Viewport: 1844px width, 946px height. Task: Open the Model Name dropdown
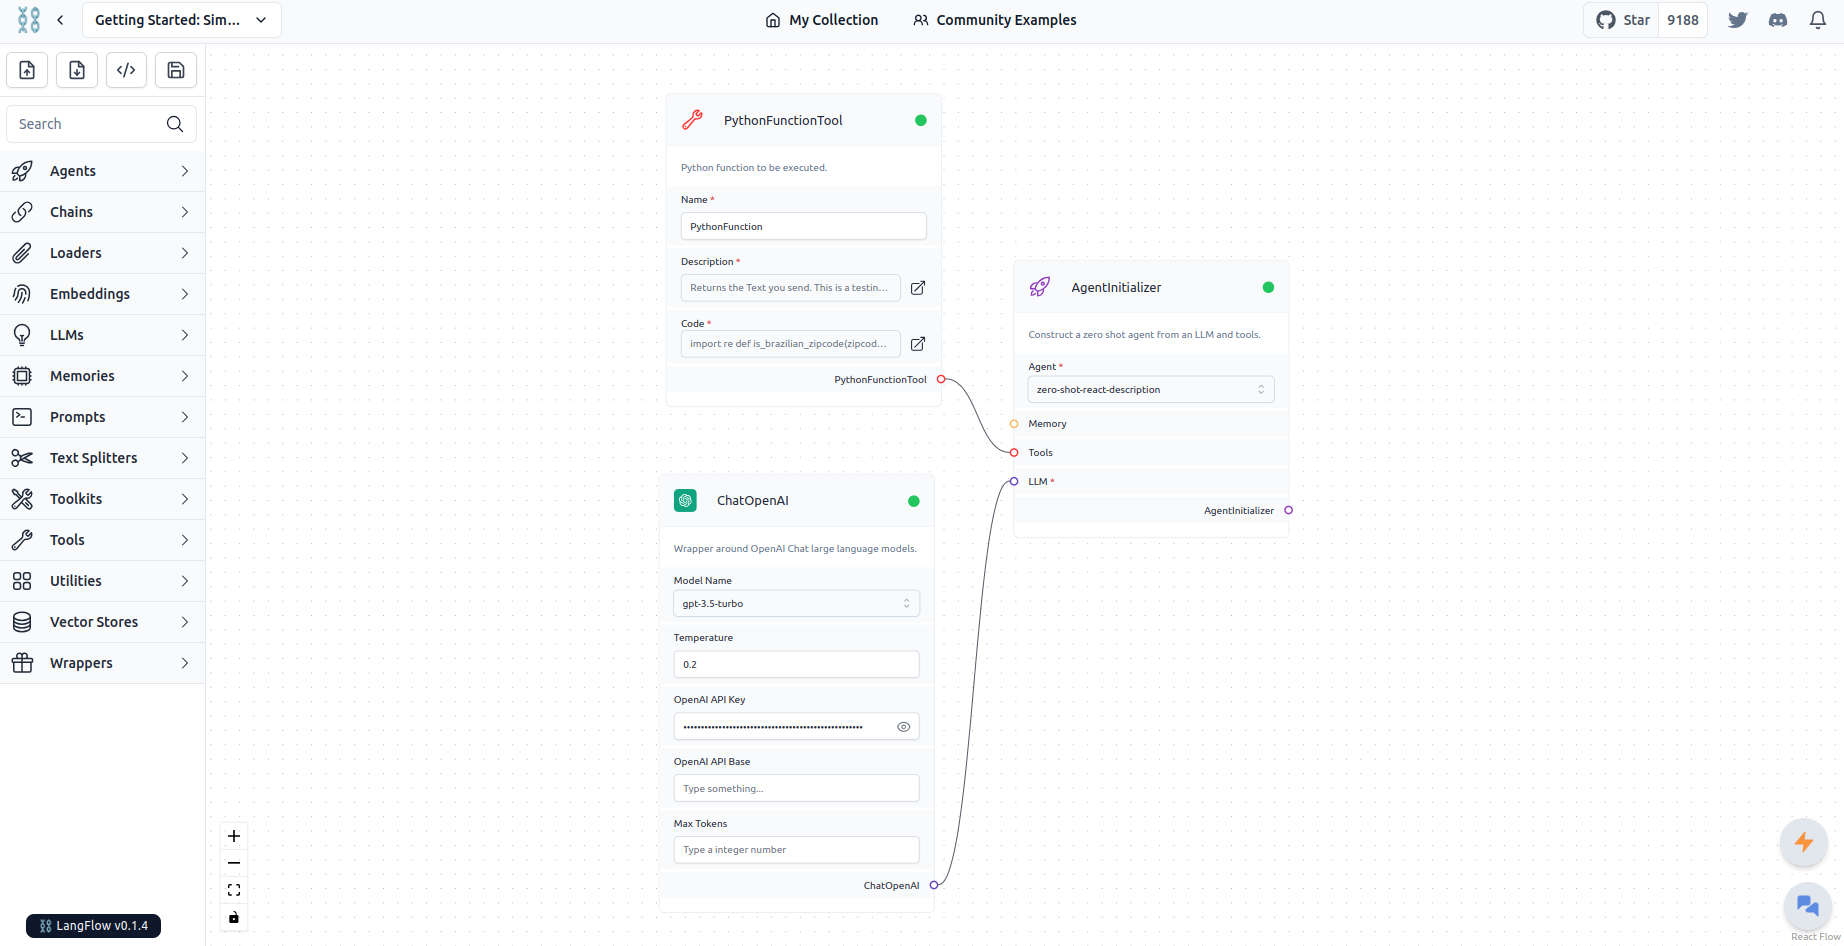coord(796,604)
